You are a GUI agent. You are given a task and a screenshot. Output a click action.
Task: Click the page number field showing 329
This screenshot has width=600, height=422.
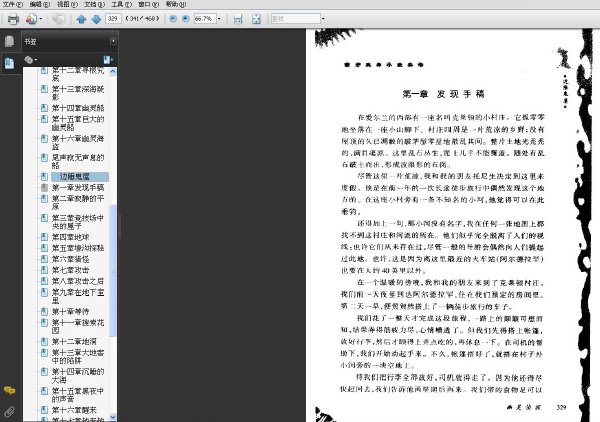coord(113,18)
